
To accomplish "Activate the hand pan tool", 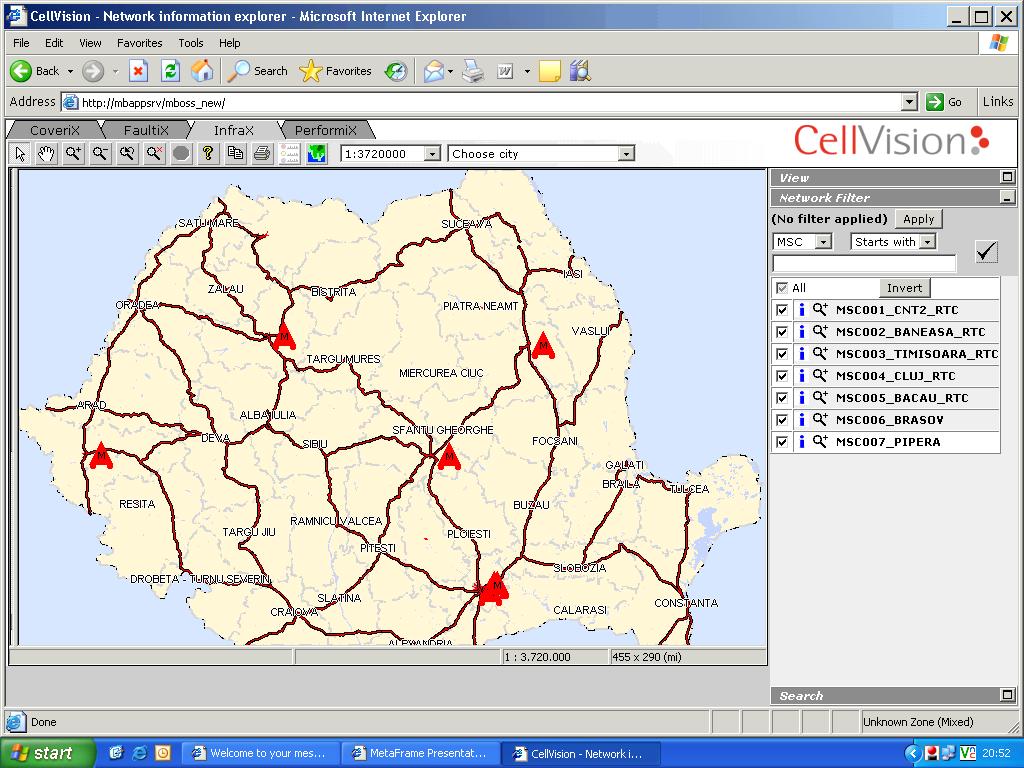I will (x=46, y=154).
